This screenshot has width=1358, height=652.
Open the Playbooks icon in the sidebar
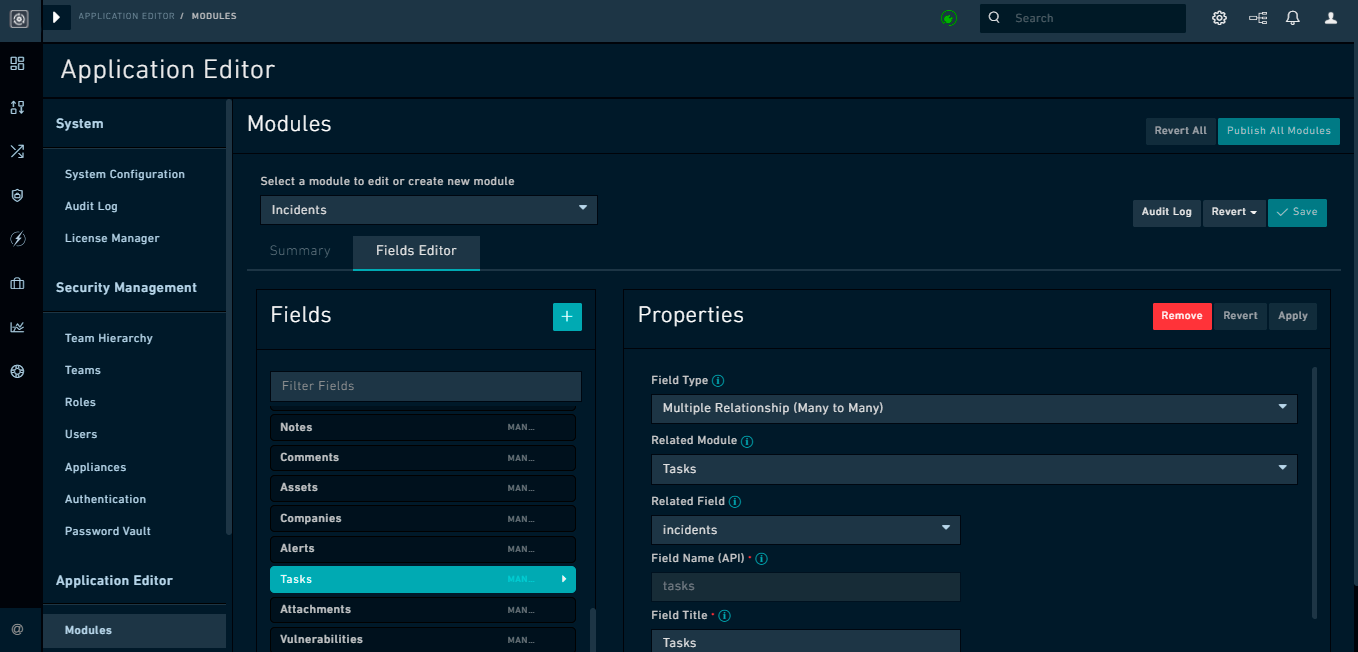(x=17, y=151)
